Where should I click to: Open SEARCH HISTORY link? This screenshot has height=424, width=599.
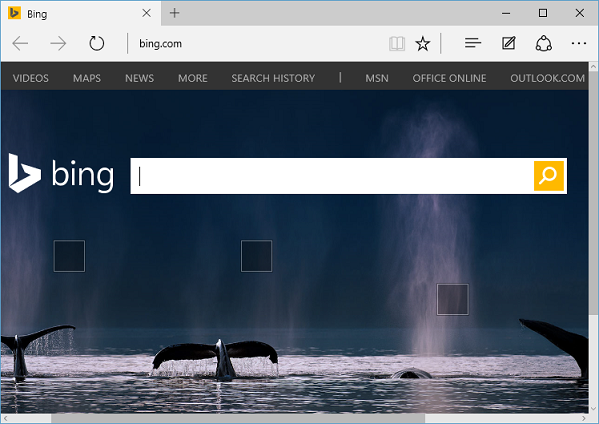click(273, 78)
